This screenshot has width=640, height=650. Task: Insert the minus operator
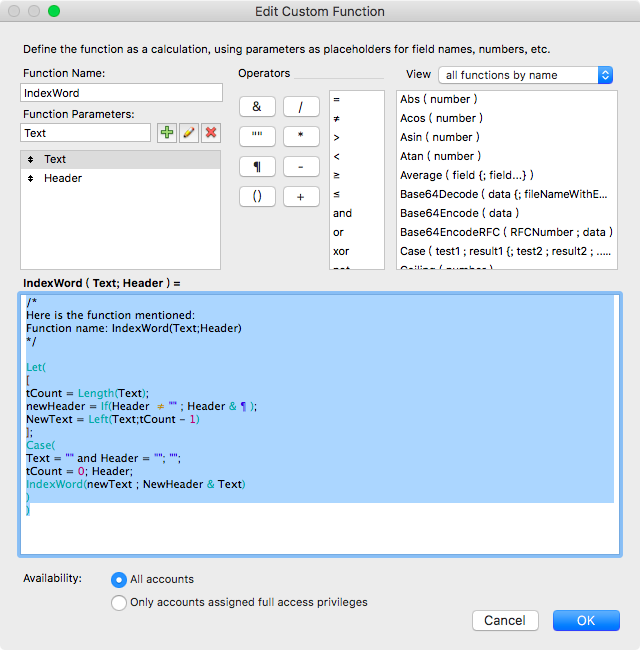pyautogui.click(x=301, y=167)
